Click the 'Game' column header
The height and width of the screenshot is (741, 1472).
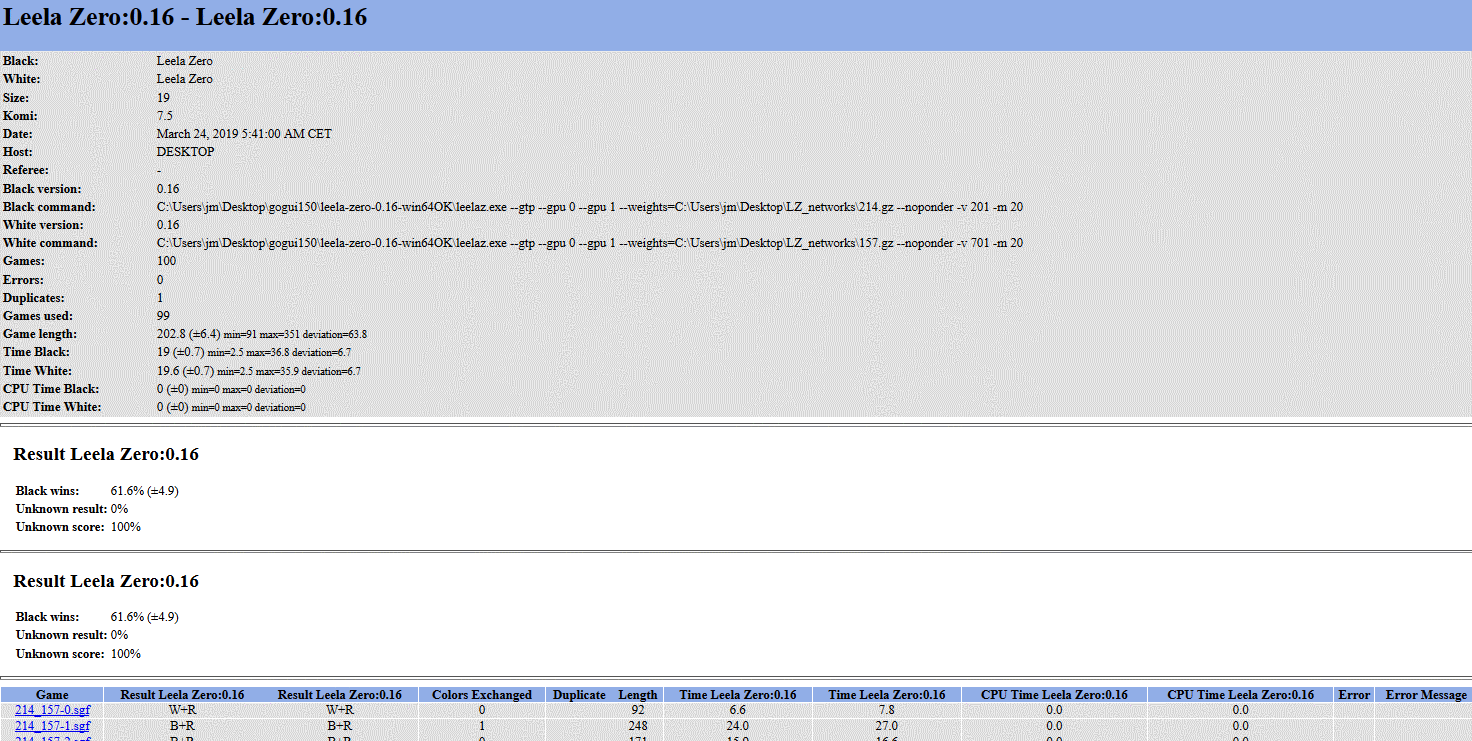coord(52,695)
